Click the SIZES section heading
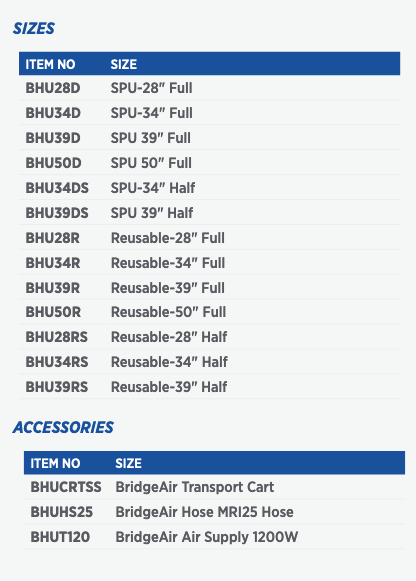This screenshot has width=416, height=581. pyautogui.click(x=34, y=29)
